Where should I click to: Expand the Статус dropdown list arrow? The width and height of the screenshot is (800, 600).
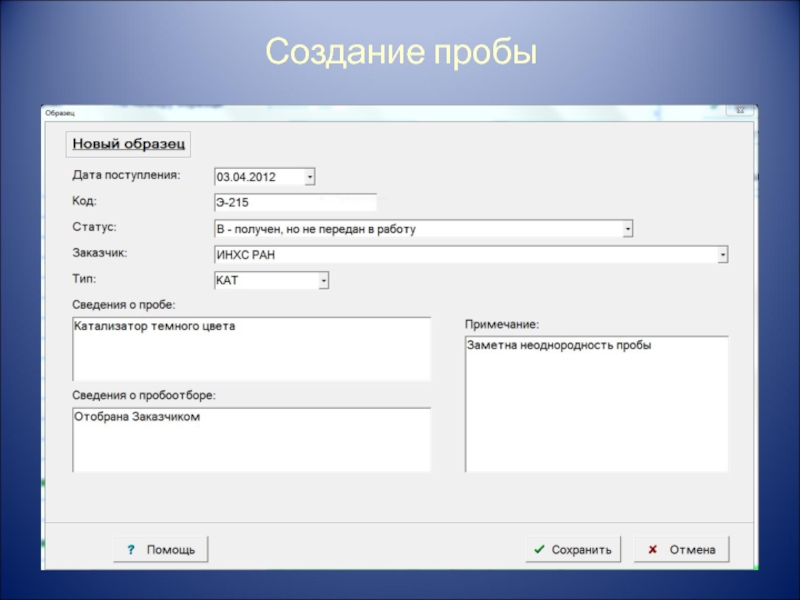pos(627,229)
